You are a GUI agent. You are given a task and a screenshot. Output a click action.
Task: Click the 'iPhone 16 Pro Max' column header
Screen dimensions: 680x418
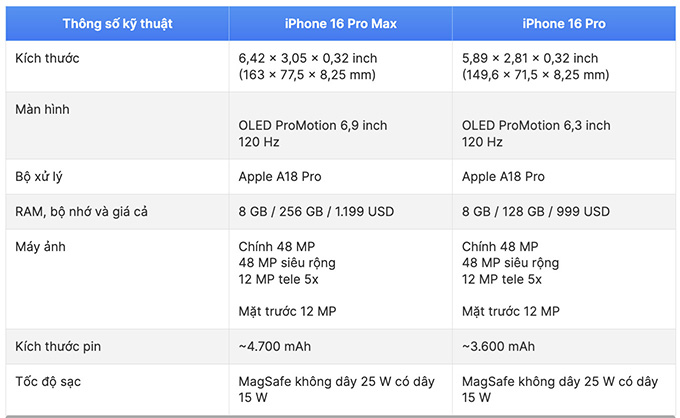click(x=340, y=23)
